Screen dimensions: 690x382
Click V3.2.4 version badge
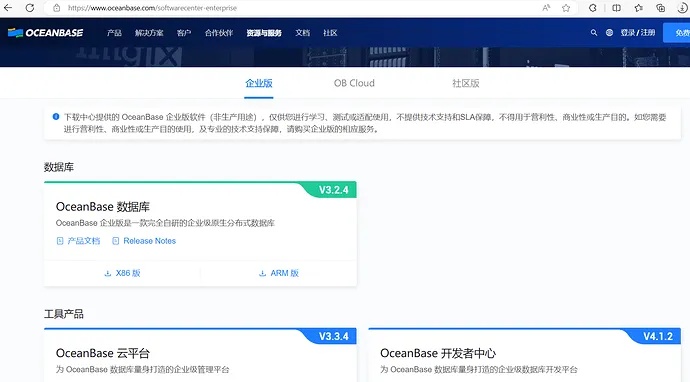coord(334,190)
